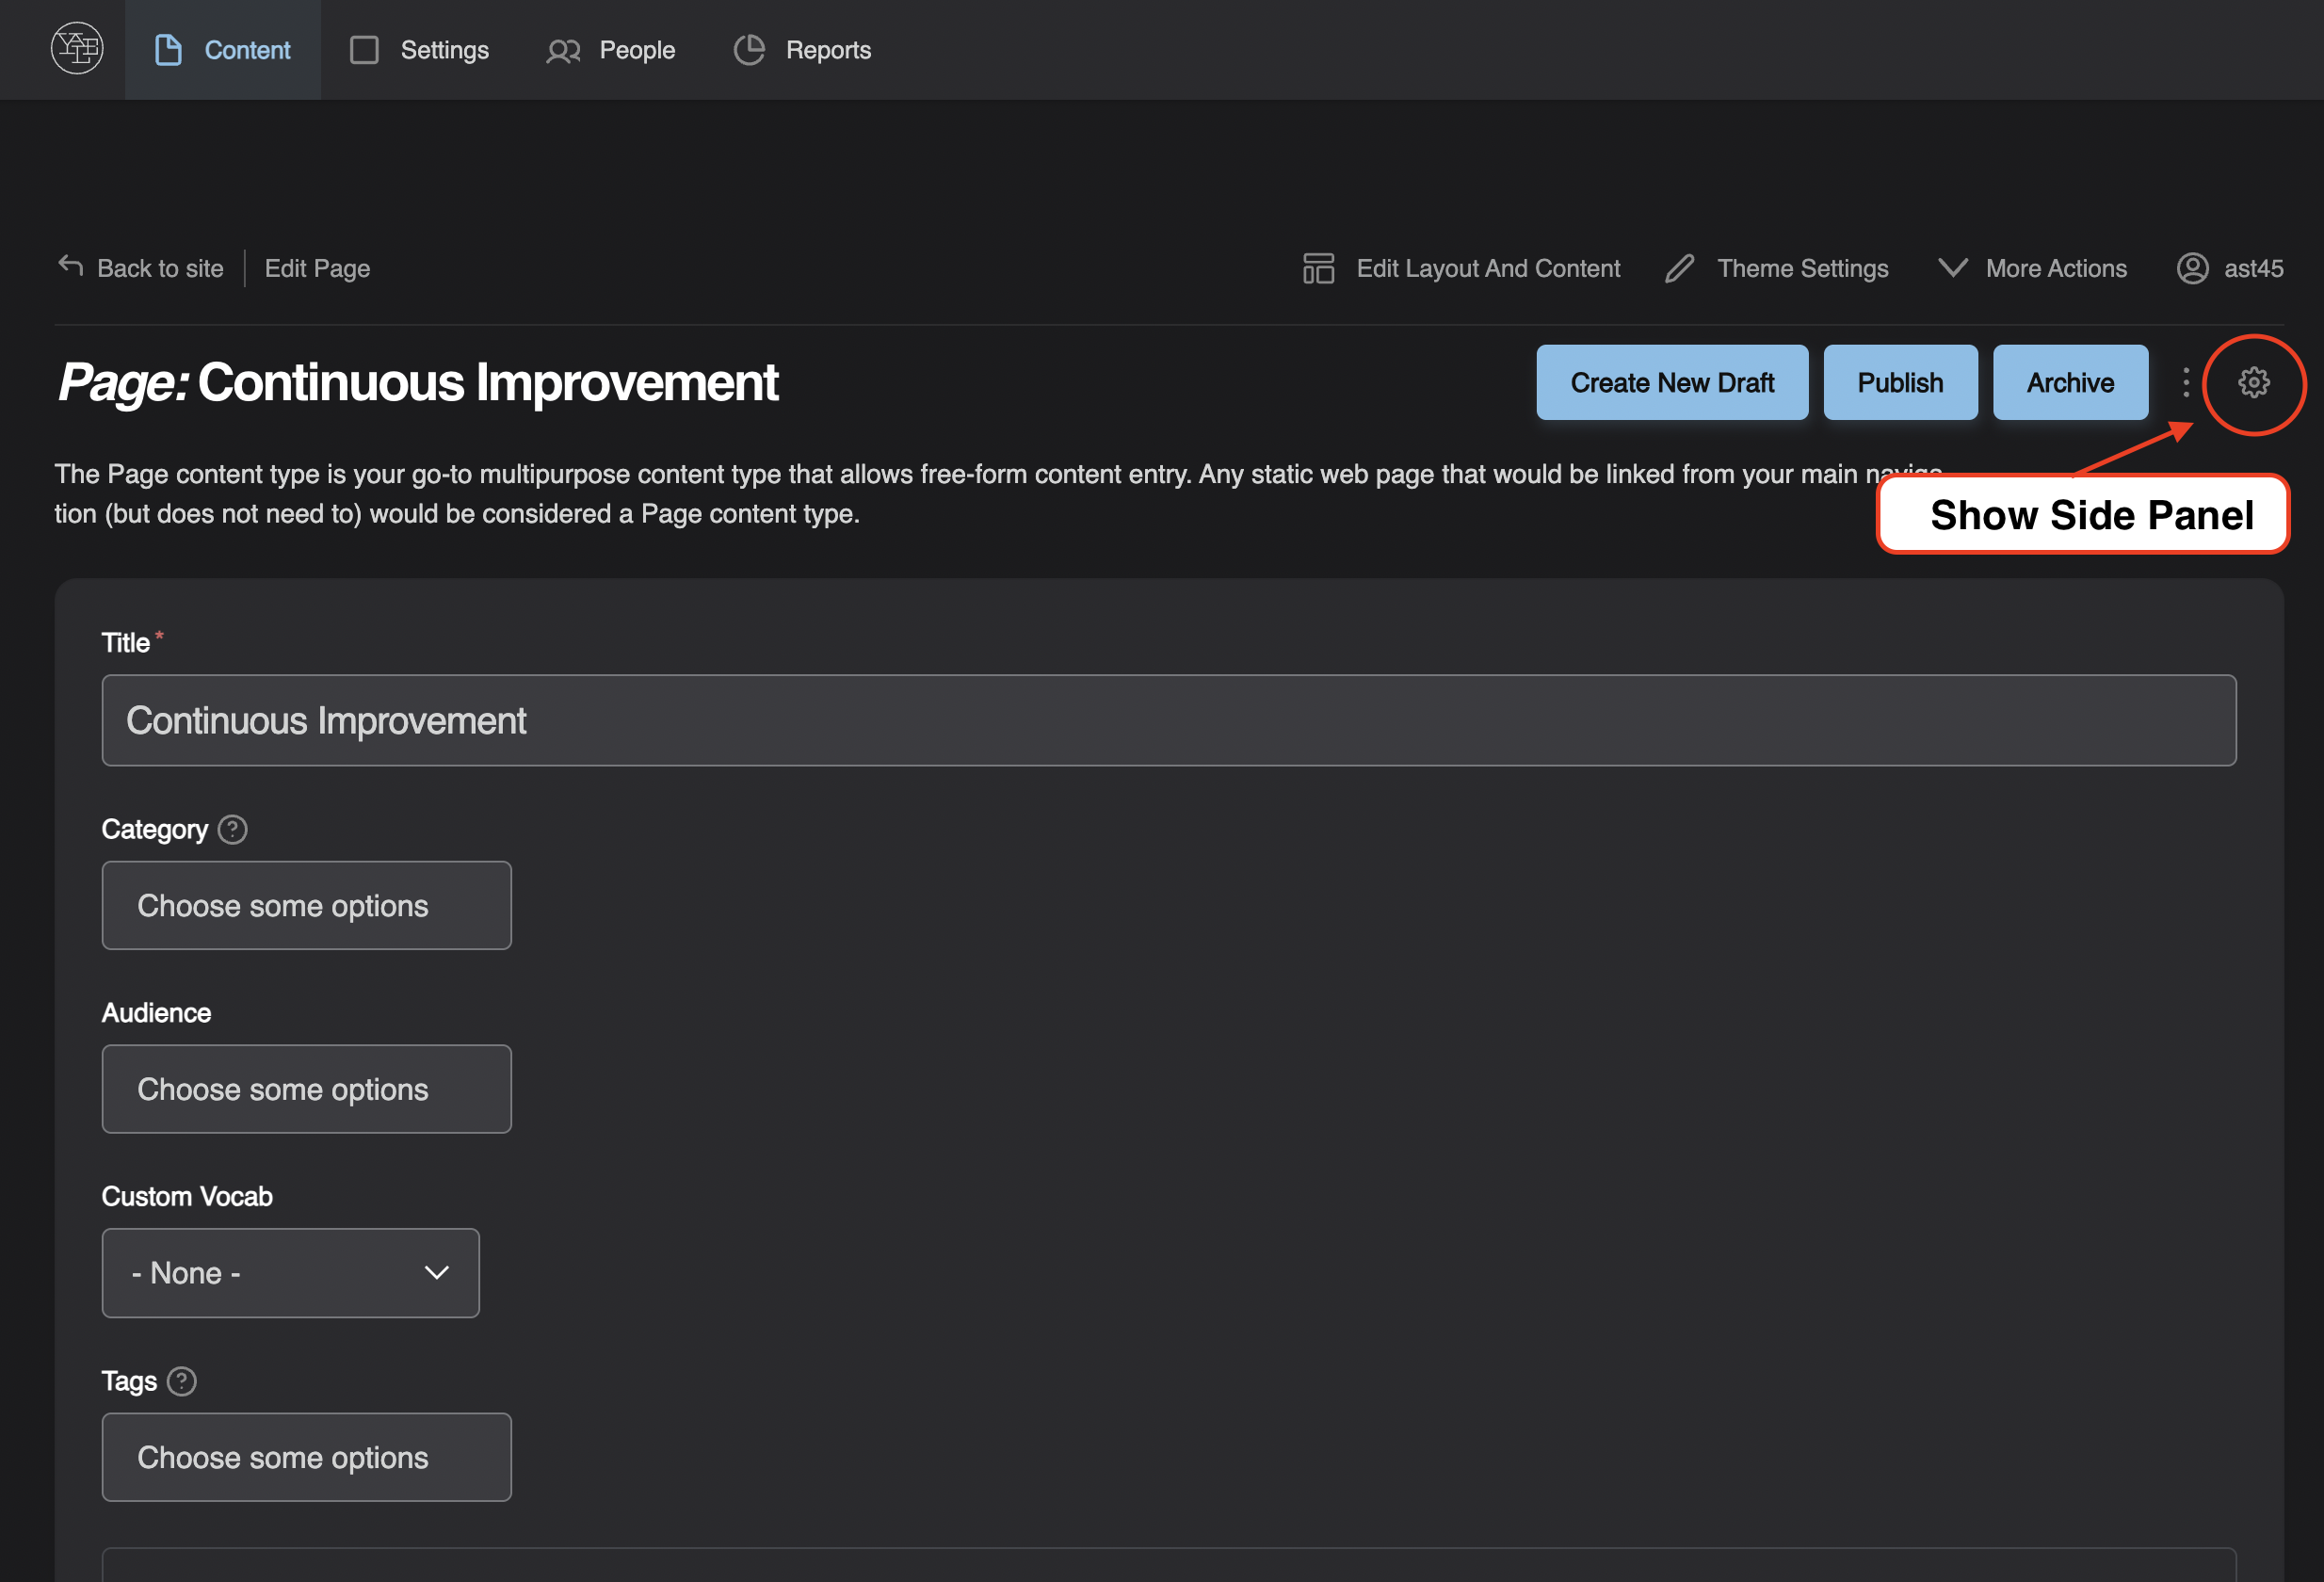2324x1582 pixels.
Task: Open Theme Settings
Action: click(1776, 268)
